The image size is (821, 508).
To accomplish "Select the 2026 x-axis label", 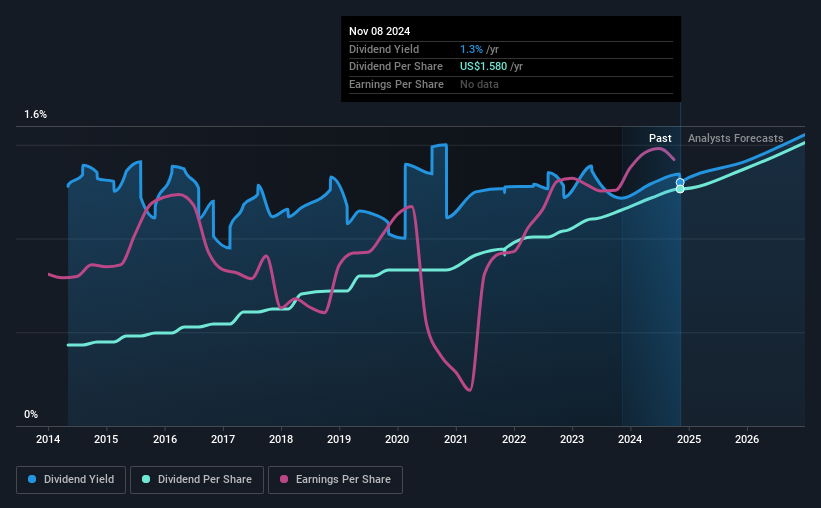I will click(x=747, y=439).
